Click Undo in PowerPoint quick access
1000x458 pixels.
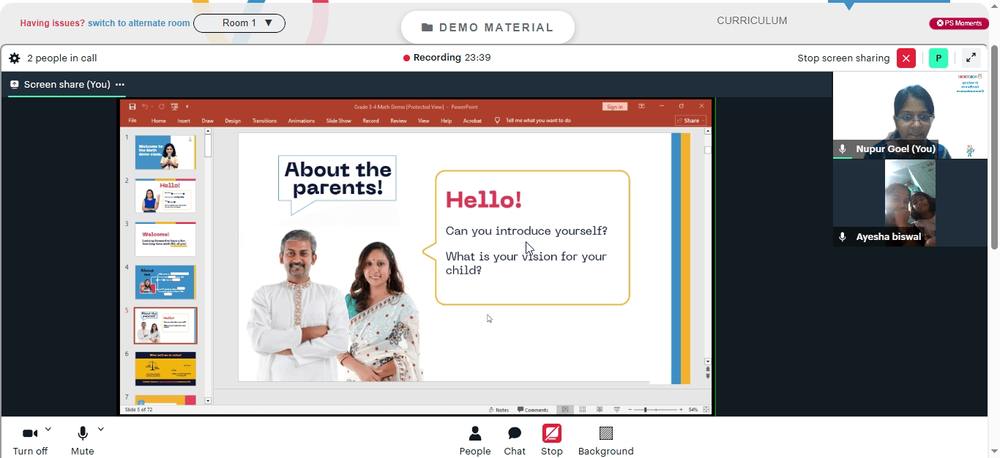[x=145, y=107]
